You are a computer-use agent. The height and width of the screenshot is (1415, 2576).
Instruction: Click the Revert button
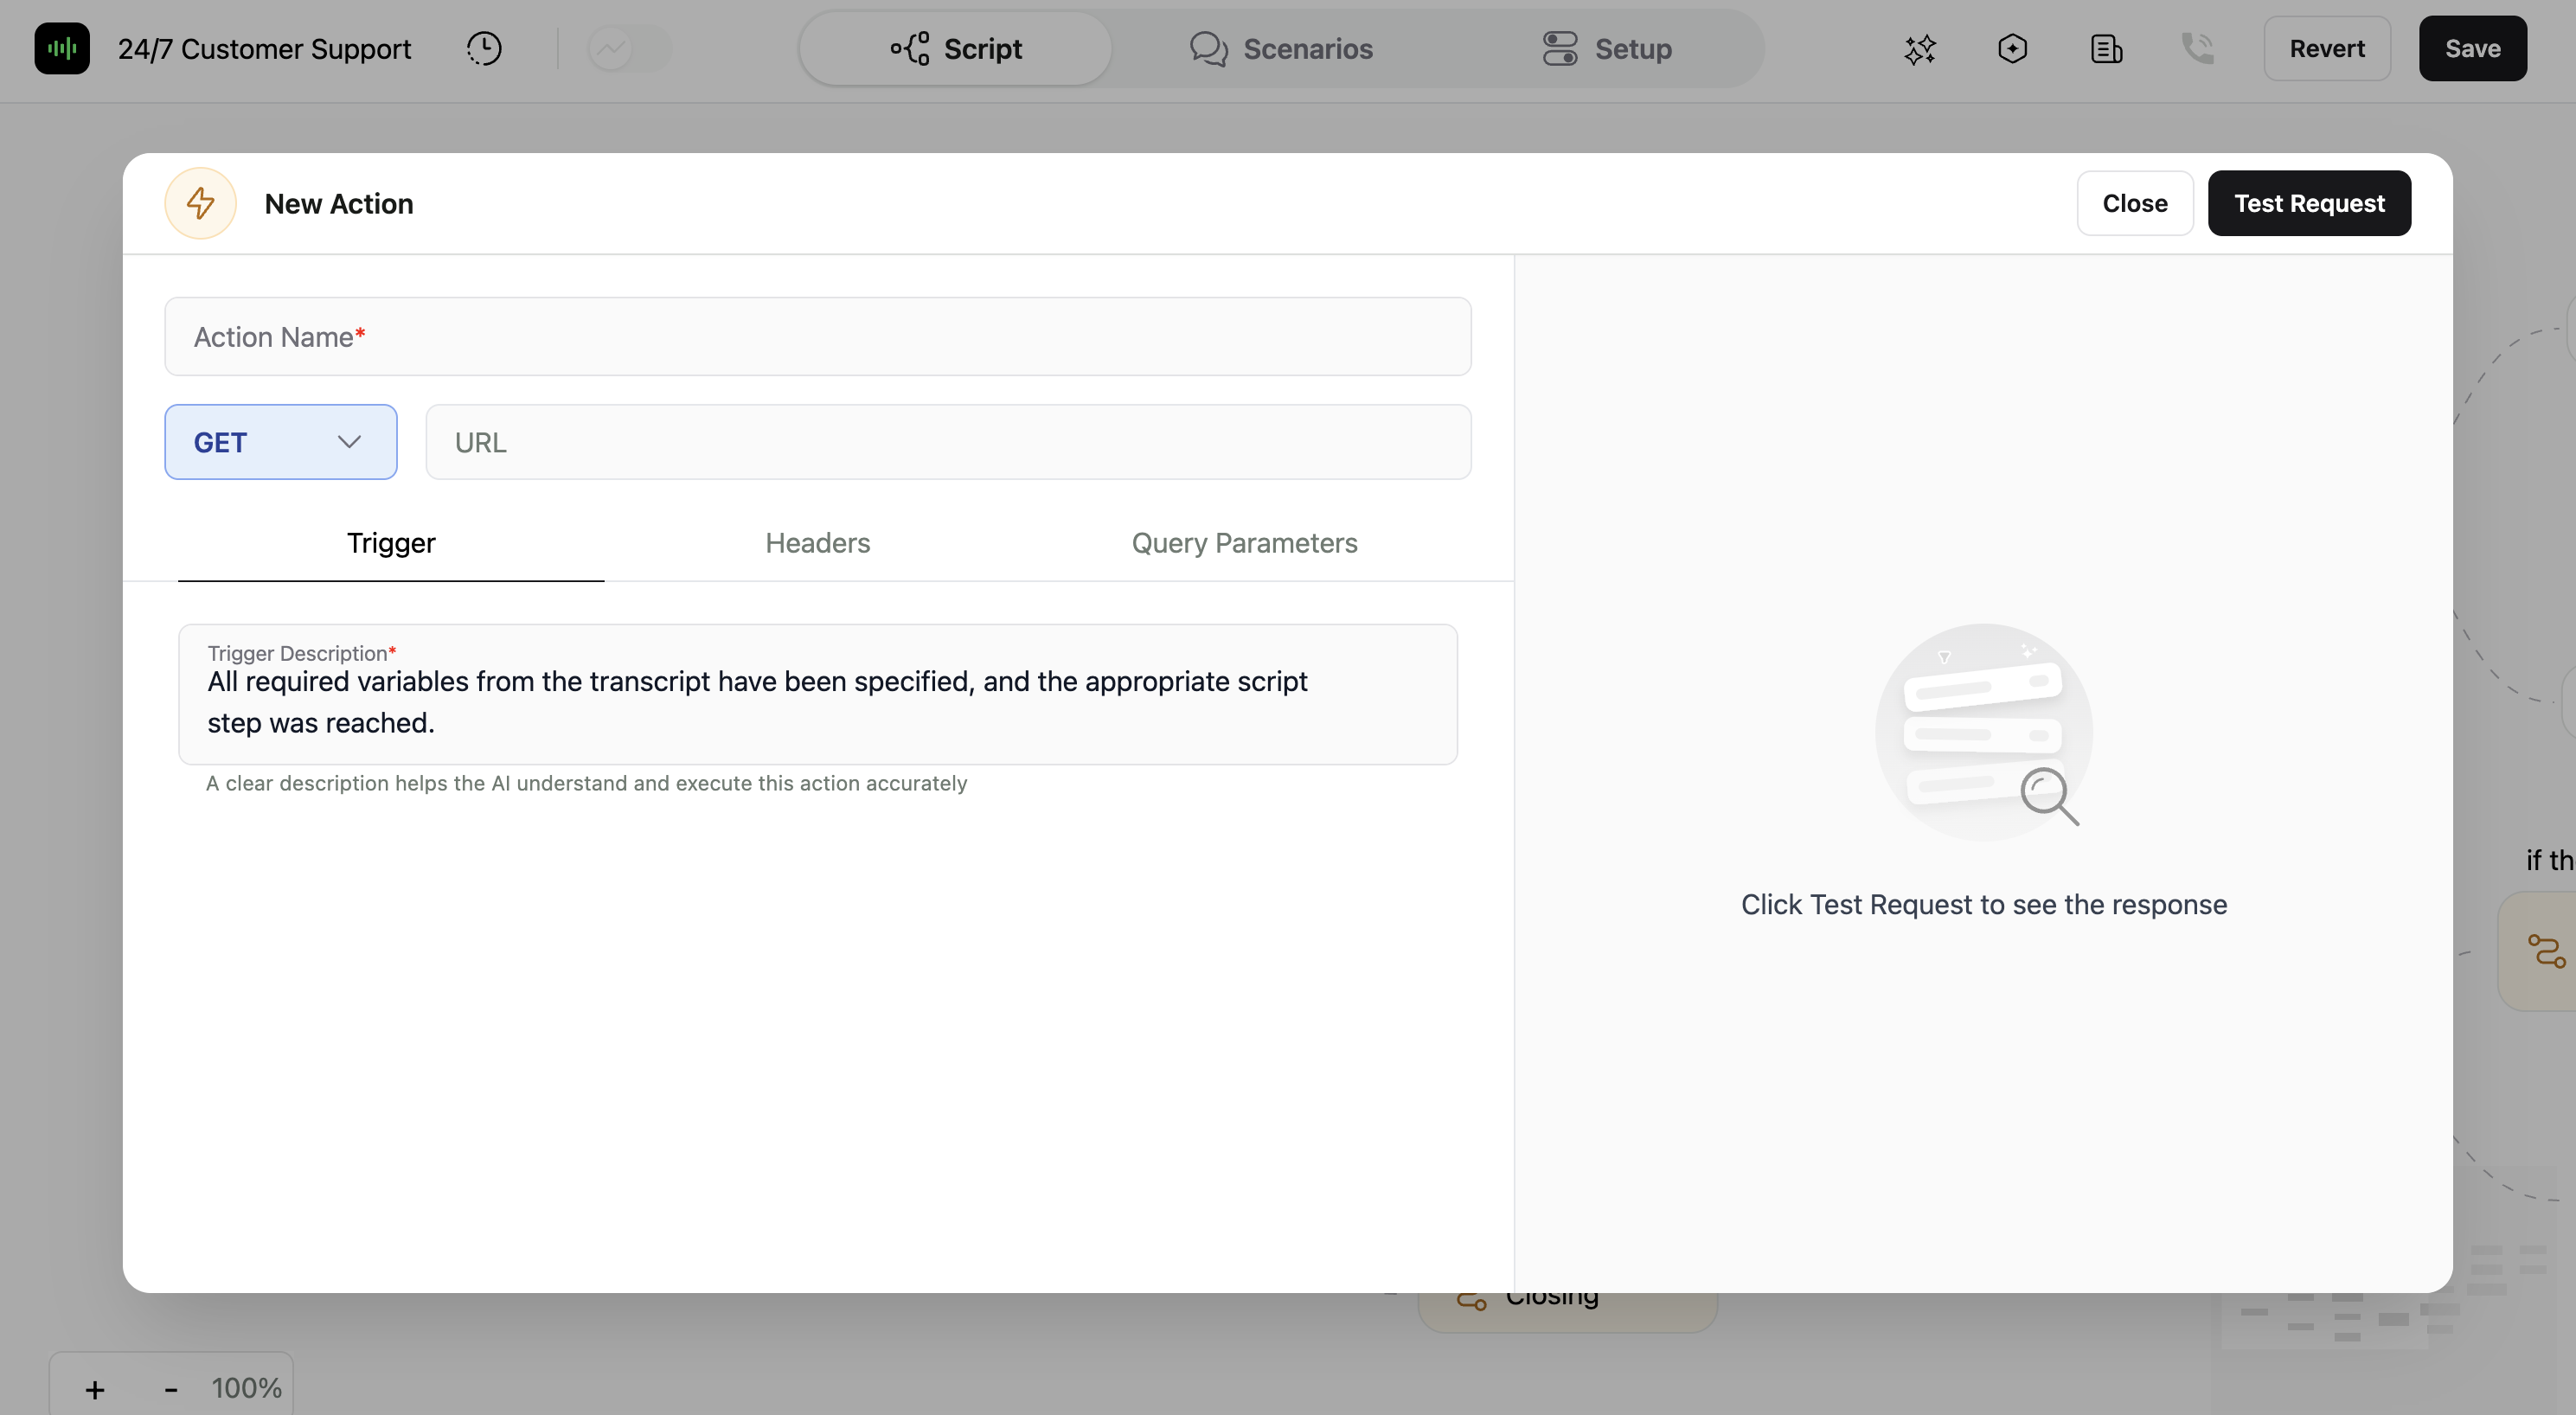click(2326, 48)
